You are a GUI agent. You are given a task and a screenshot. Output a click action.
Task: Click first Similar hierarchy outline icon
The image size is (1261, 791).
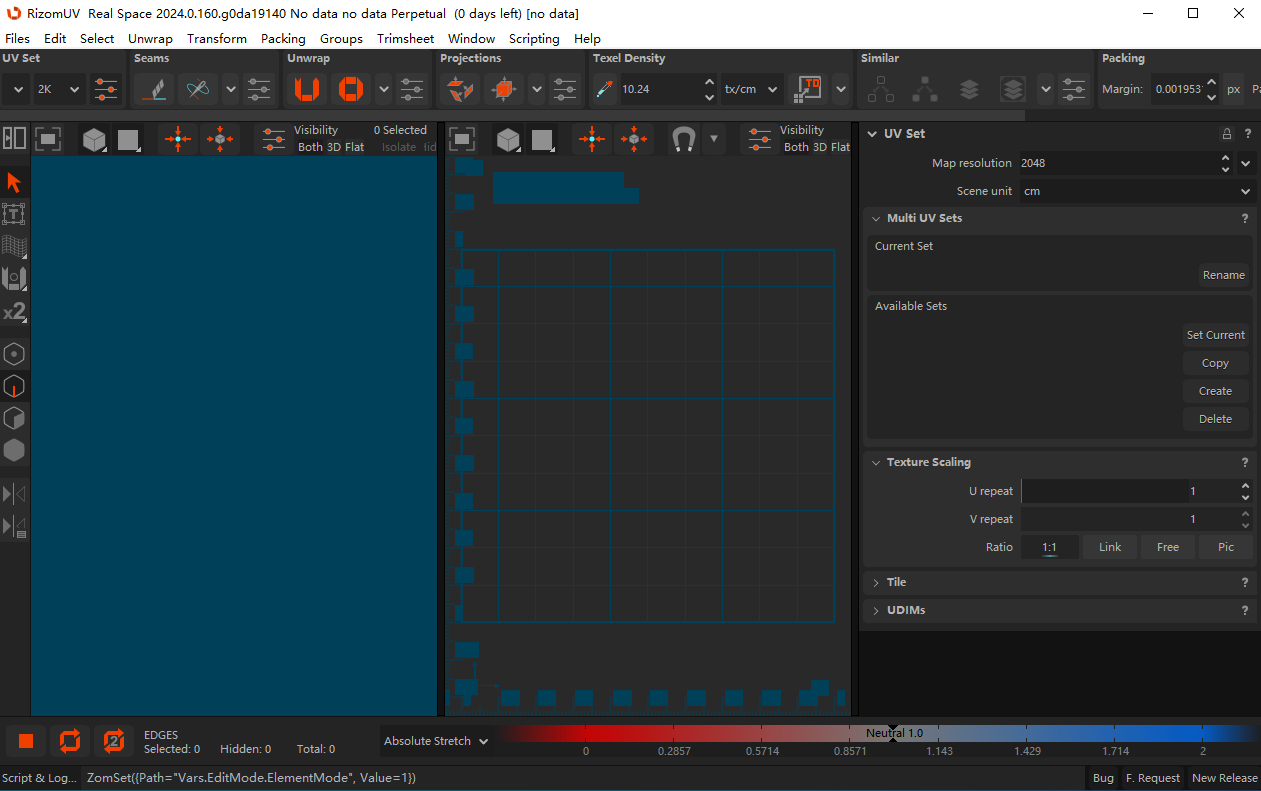coord(881,89)
